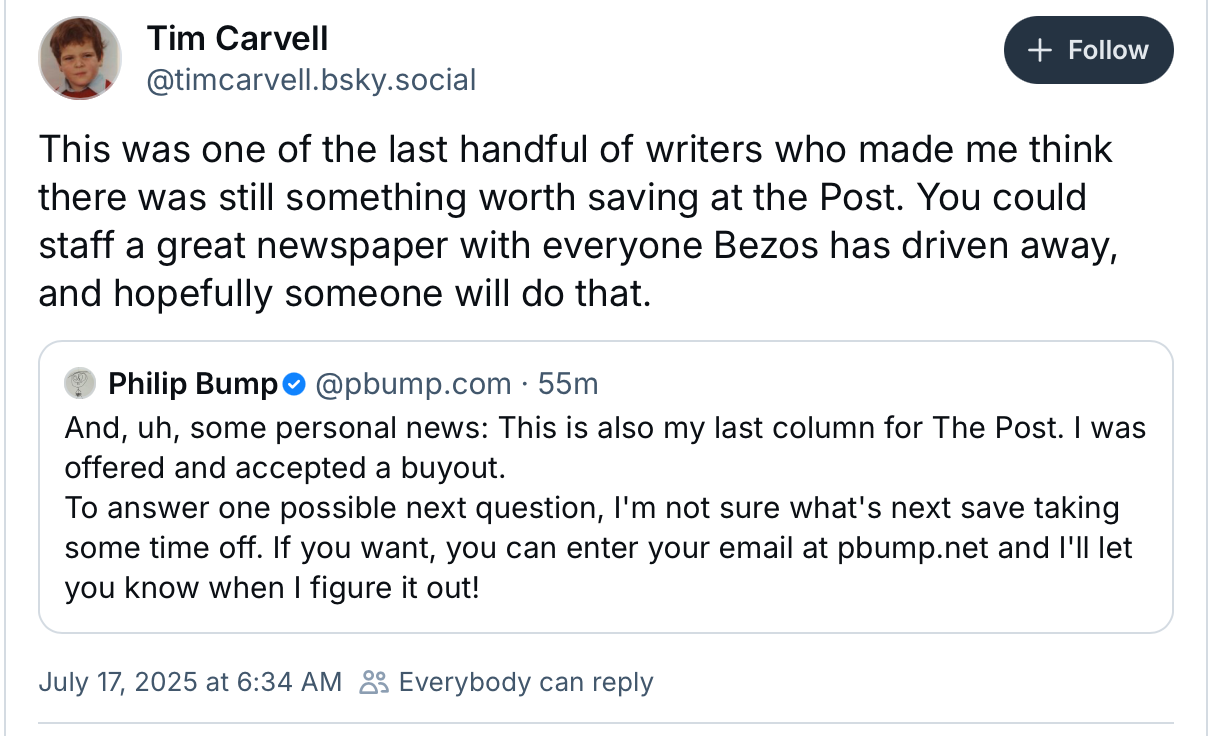Click the 55m timestamp on quoted post
This screenshot has height=736, width=1218.
click(x=568, y=383)
